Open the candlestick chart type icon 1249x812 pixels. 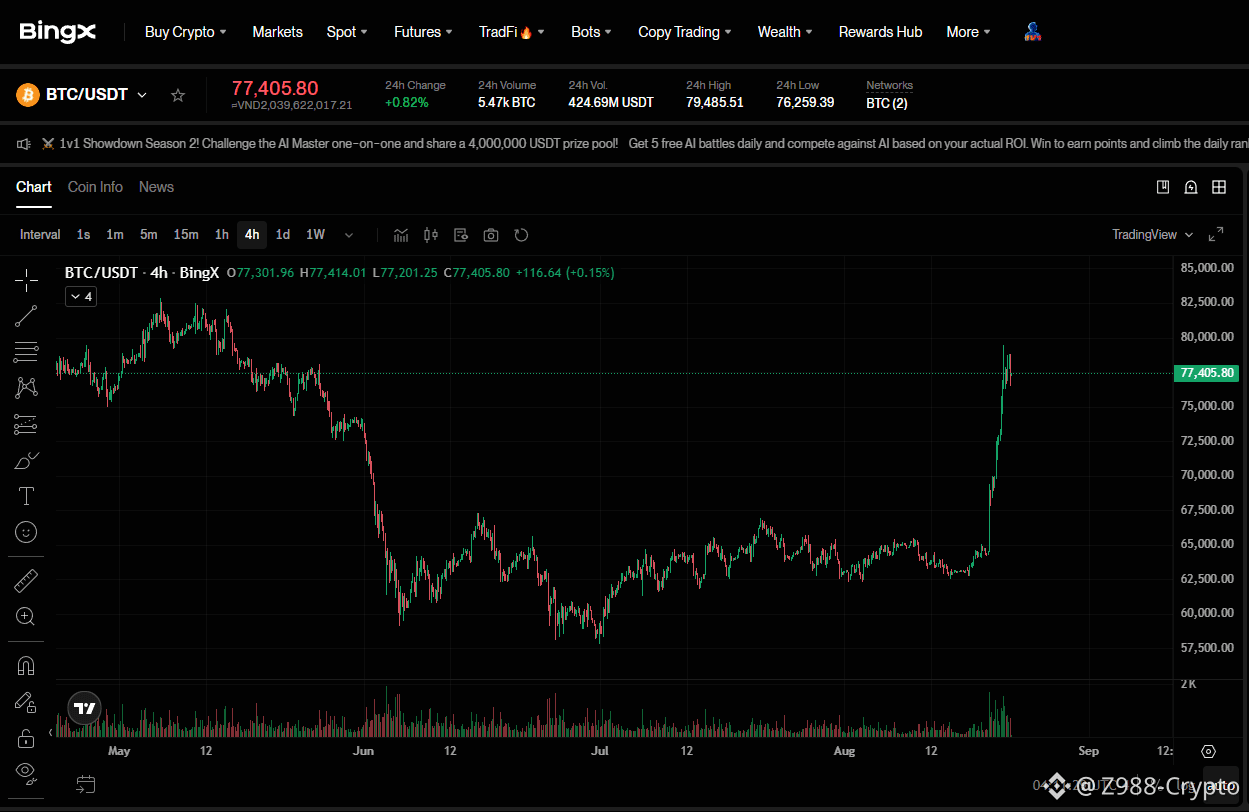coord(431,235)
